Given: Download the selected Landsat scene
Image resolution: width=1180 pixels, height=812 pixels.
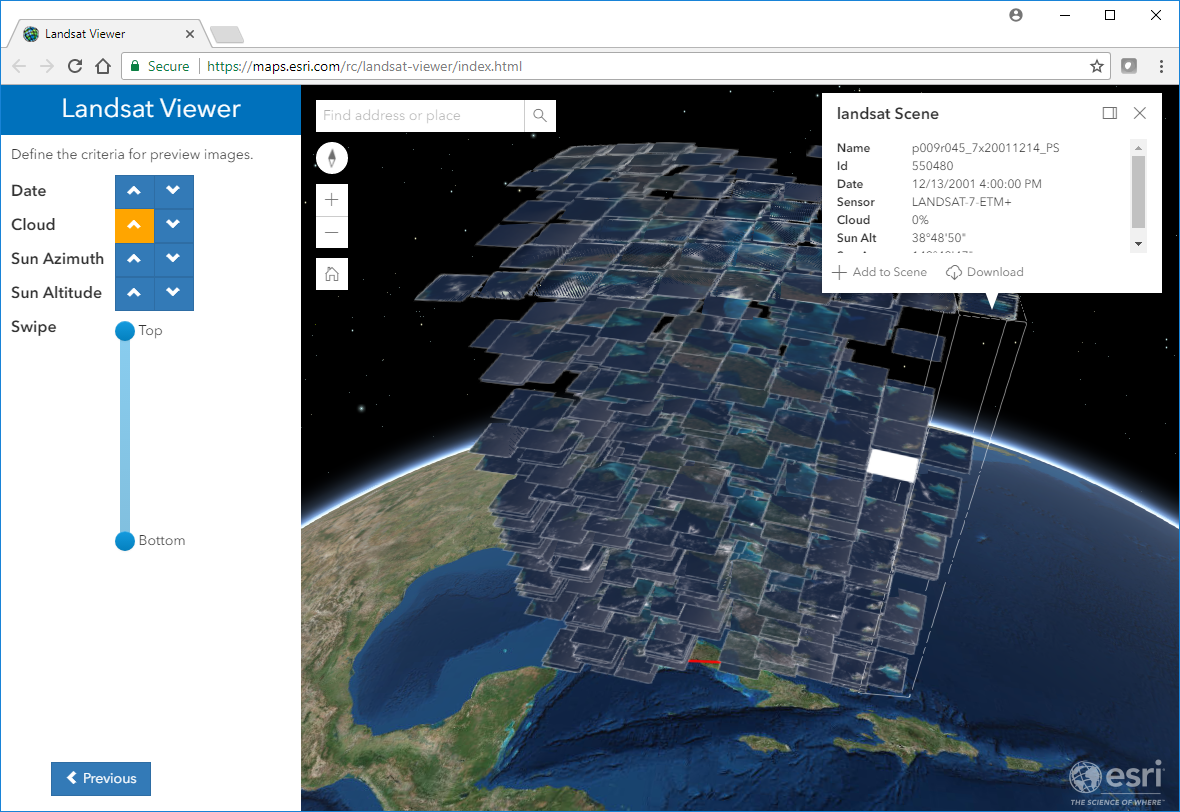Looking at the screenshot, I should (985, 272).
